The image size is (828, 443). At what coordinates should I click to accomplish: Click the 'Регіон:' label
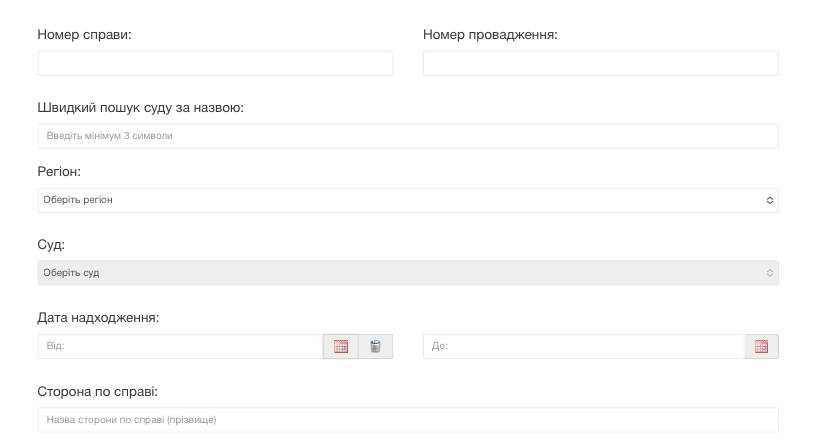pyautogui.click(x=59, y=172)
